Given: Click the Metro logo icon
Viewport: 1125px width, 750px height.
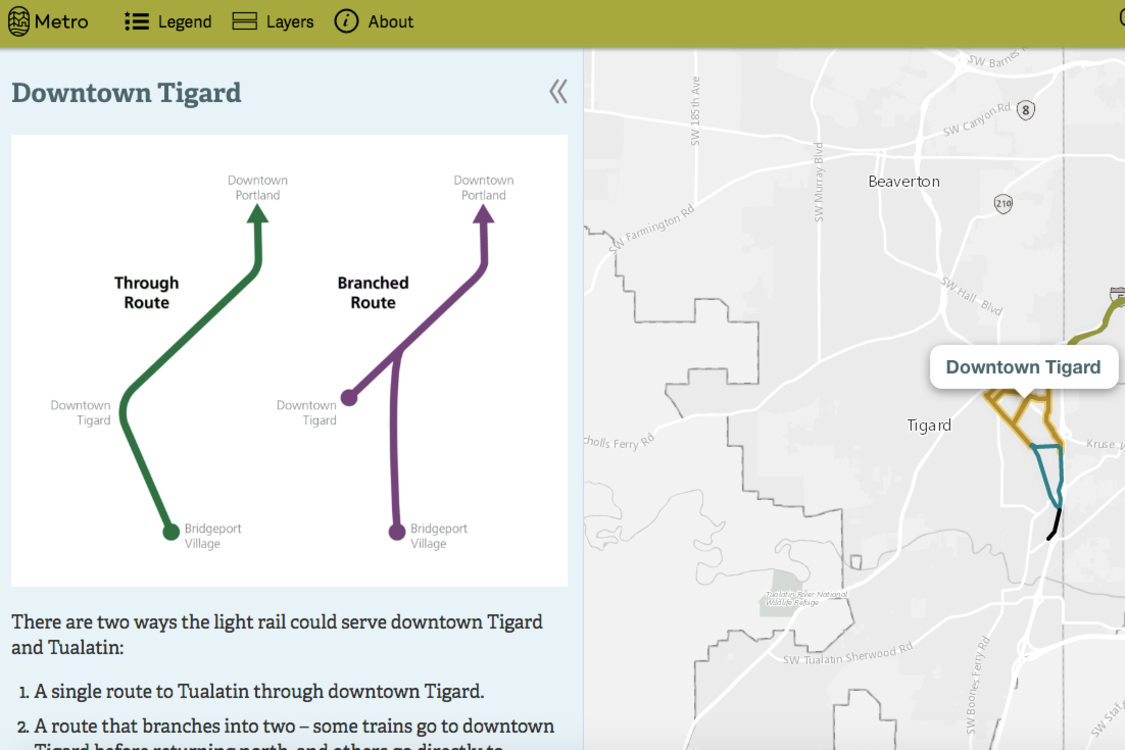Looking at the screenshot, I should tap(19, 22).
